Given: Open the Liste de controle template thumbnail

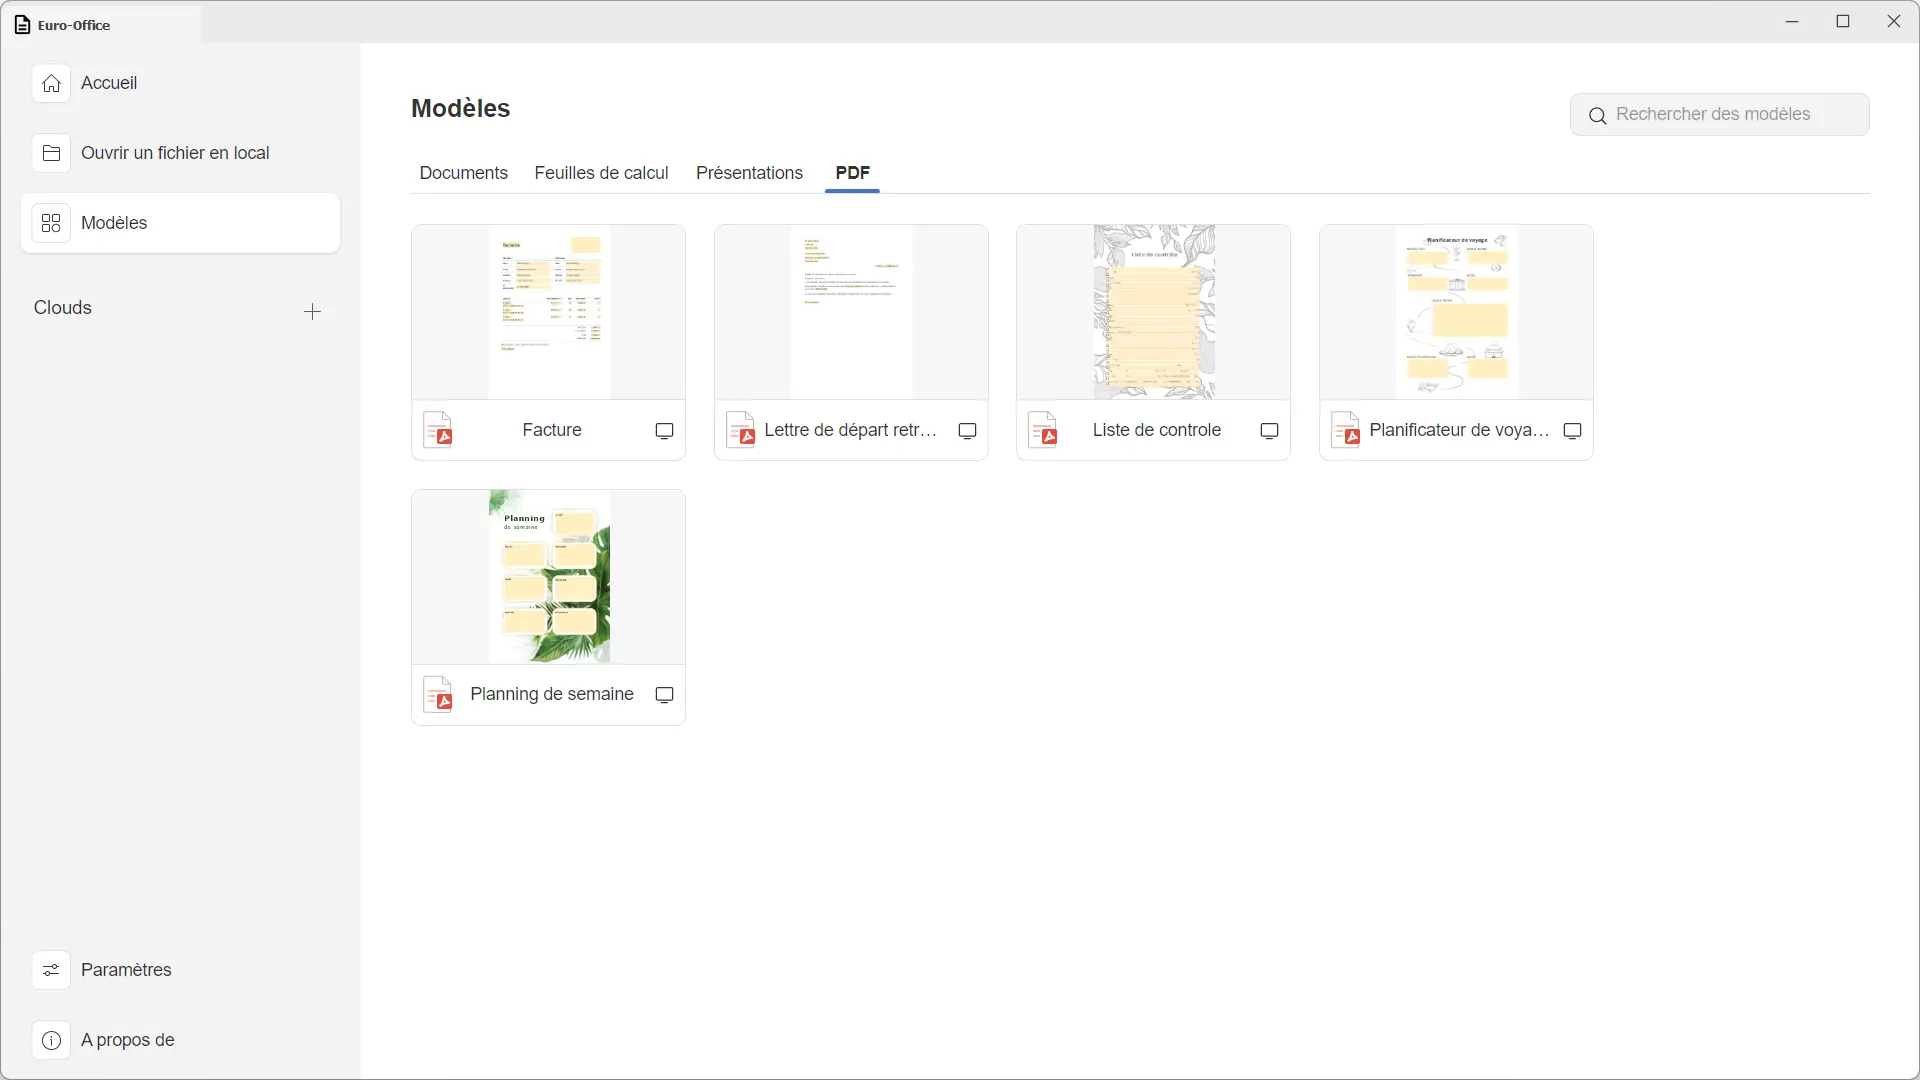Looking at the screenshot, I should coord(1153,312).
